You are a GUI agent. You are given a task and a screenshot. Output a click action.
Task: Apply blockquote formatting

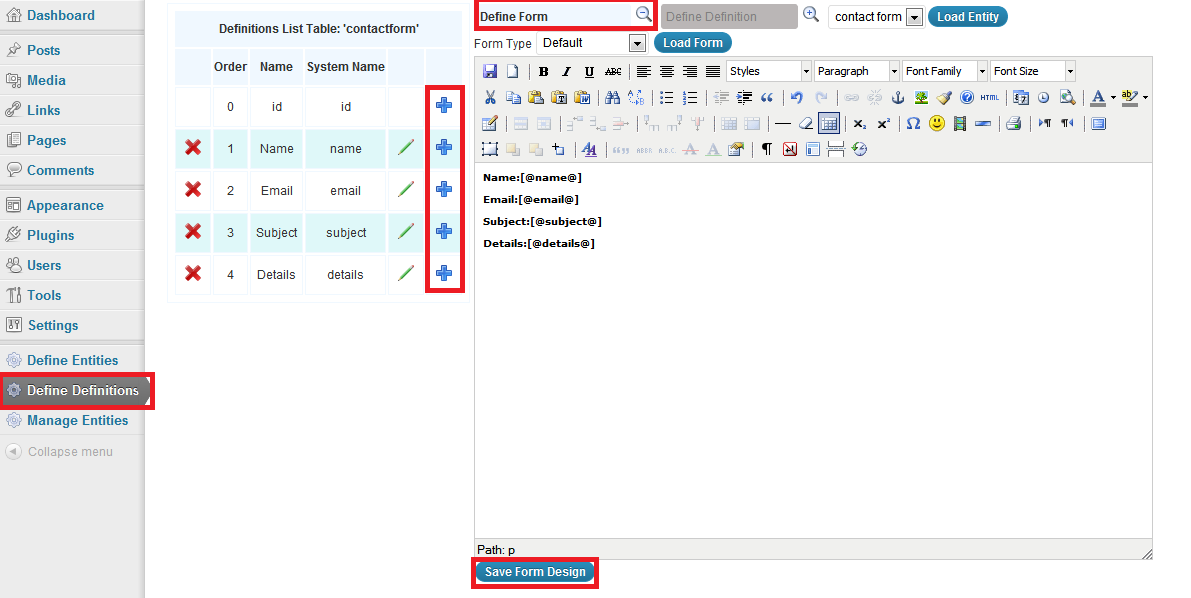(766, 97)
